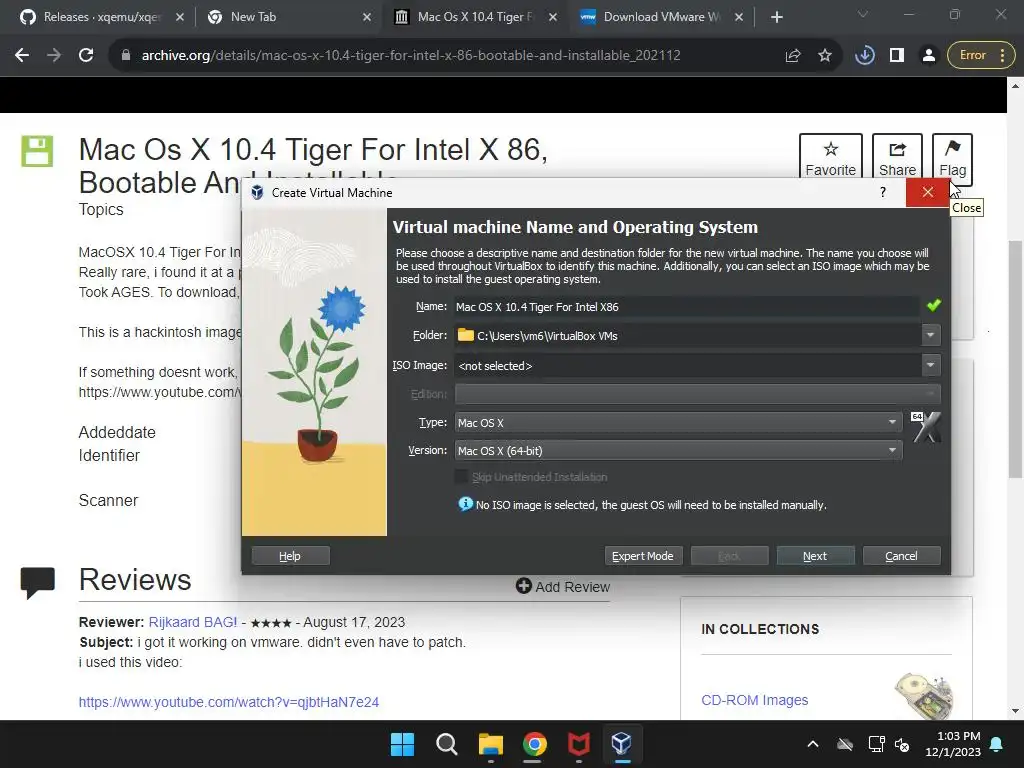Reload the archive.org page

click(86, 56)
